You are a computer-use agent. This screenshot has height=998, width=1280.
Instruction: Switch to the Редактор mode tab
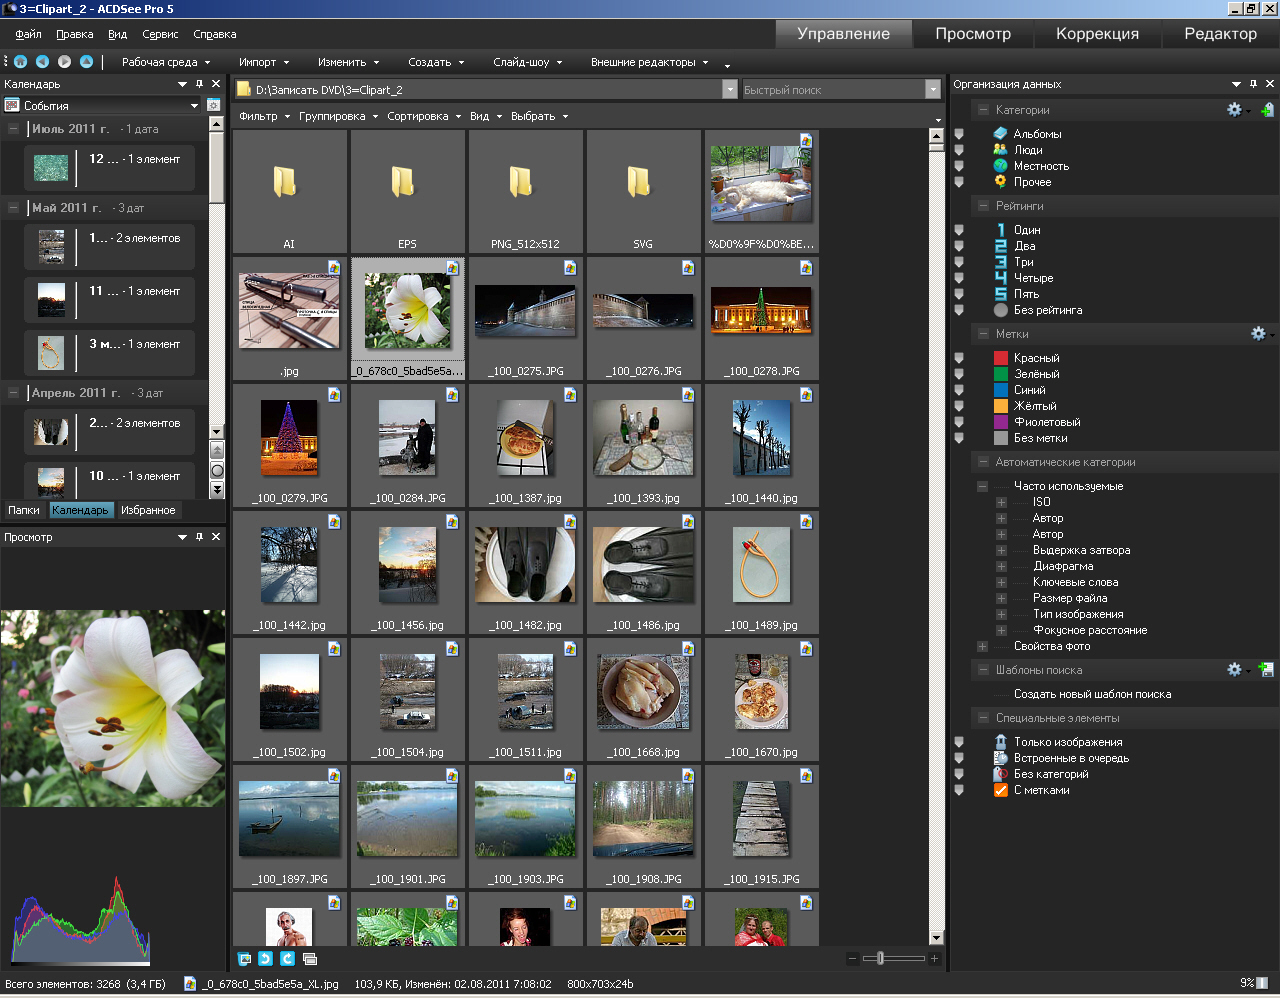click(1220, 33)
